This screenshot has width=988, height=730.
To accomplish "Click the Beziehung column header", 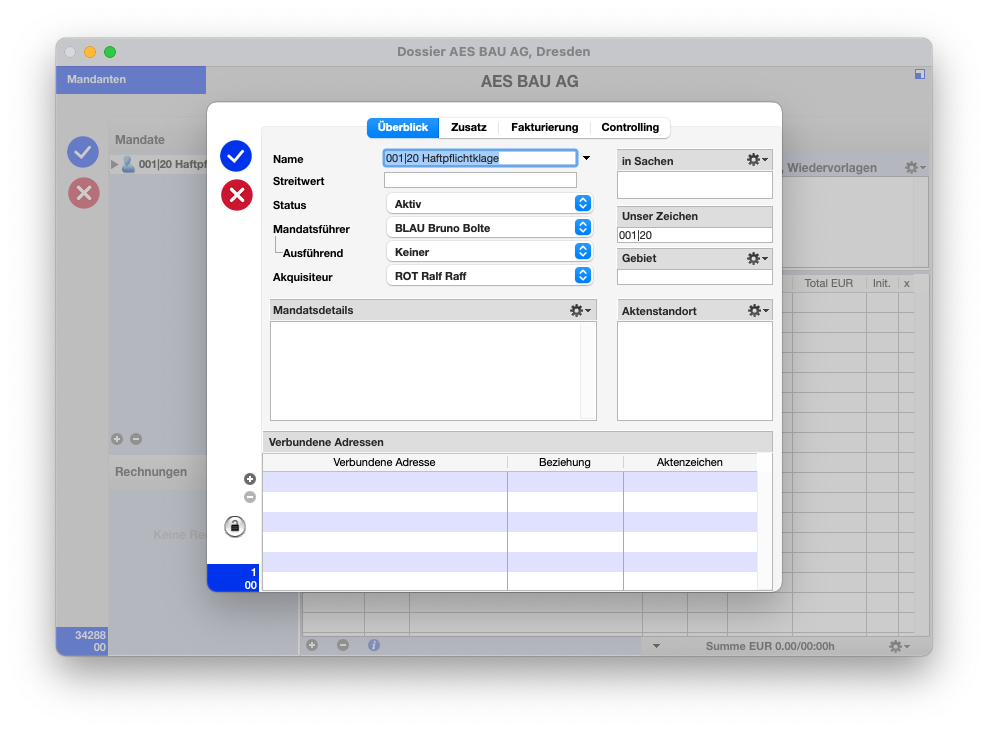I will [565, 462].
